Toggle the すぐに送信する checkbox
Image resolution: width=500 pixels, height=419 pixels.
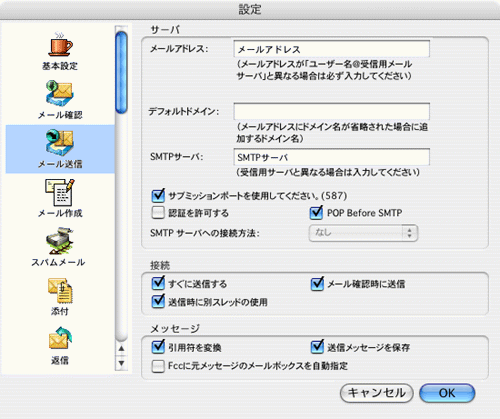pos(158,284)
